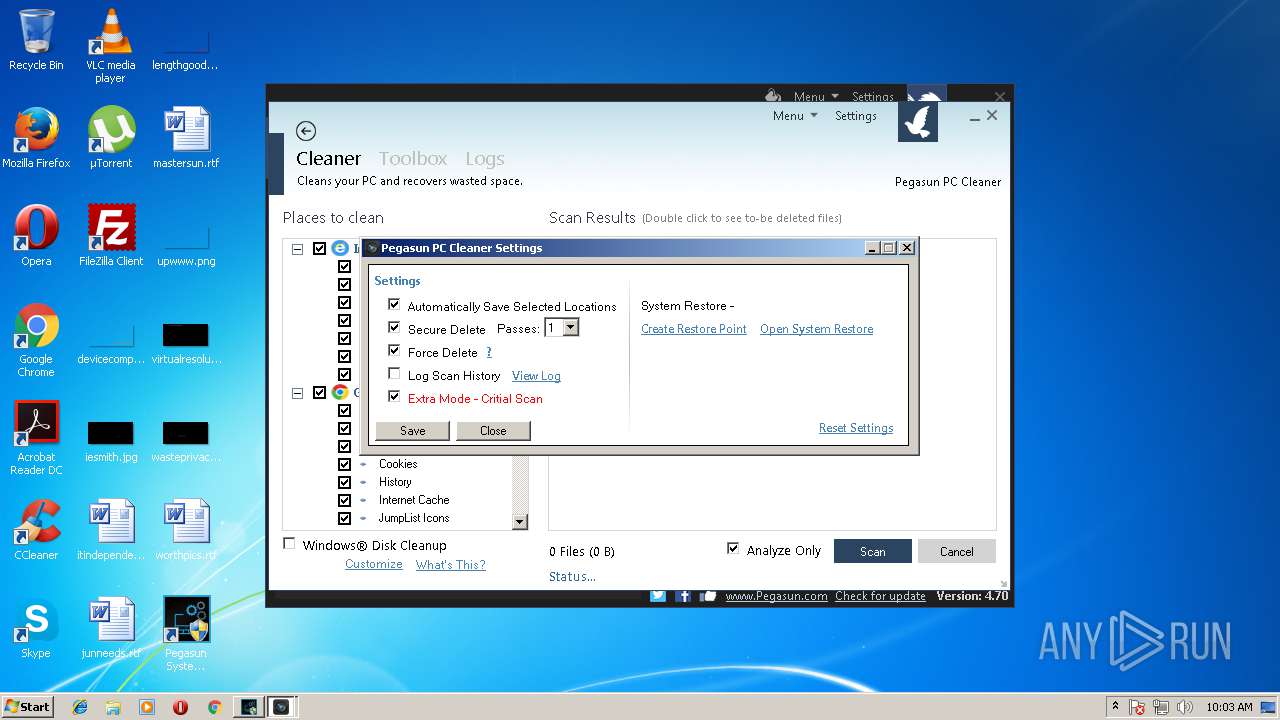Click Chrome icon in taskbar
Image resolution: width=1280 pixels, height=720 pixels.
(214, 707)
